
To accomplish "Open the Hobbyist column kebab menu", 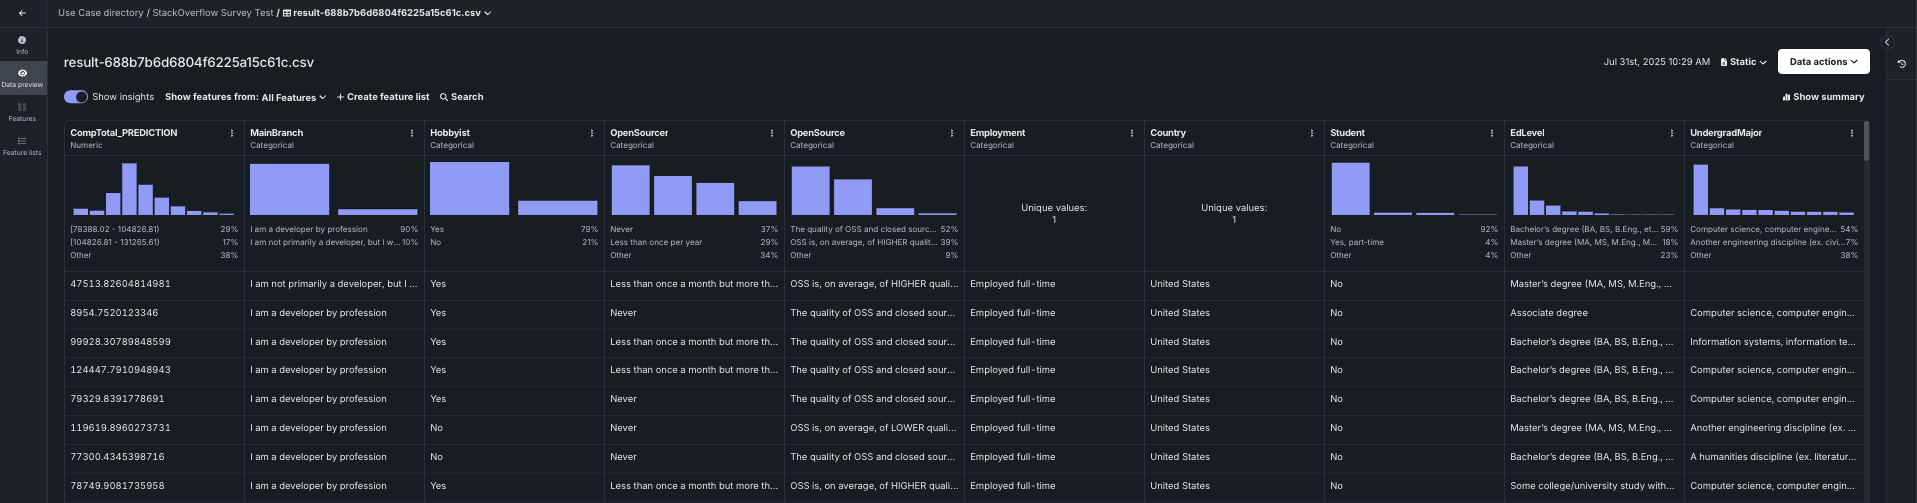I will click(x=592, y=133).
